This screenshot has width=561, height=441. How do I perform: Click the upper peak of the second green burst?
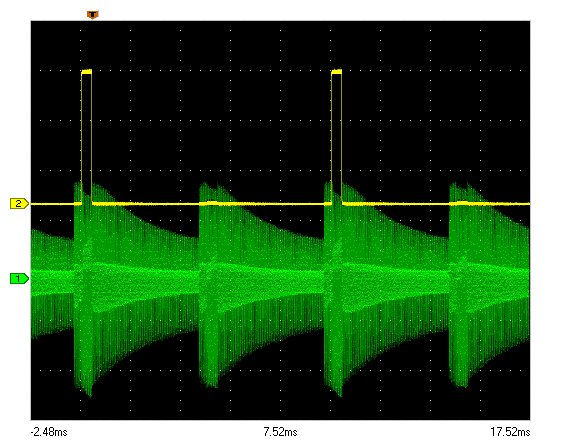[204, 185]
